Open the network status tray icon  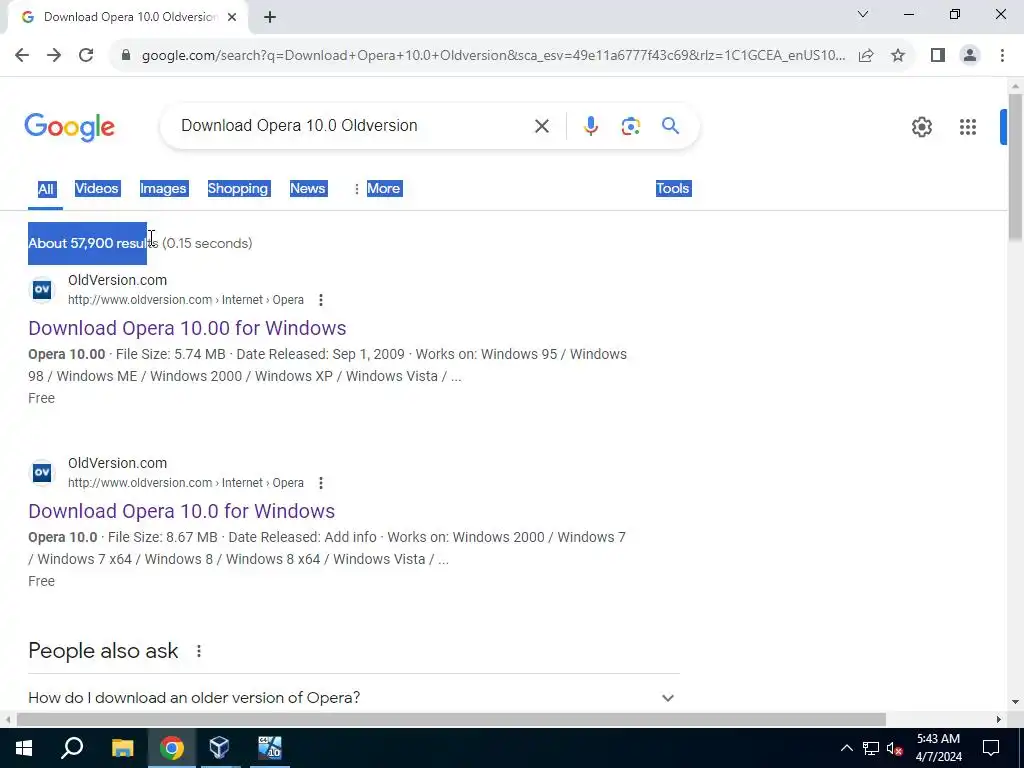click(x=871, y=748)
